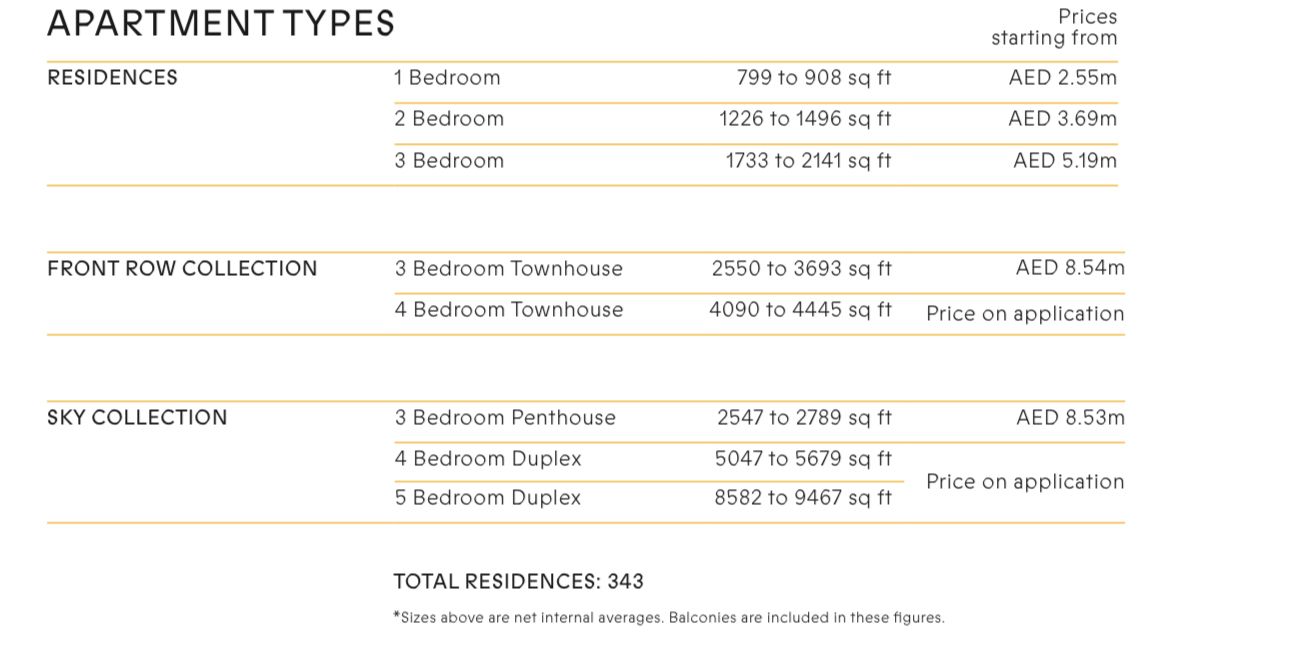1290x664 pixels.
Task: Select the FRONT ROW COLLECTION label
Action: [182, 269]
